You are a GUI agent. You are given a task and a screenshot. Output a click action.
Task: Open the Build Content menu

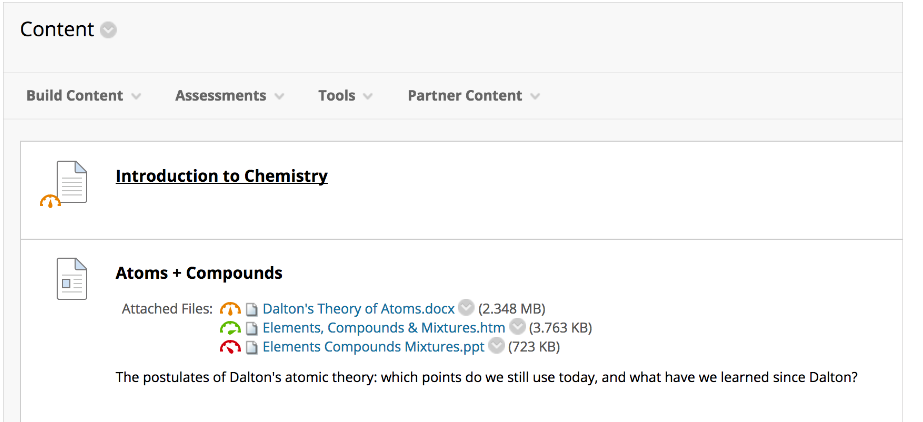pos(84,95)
